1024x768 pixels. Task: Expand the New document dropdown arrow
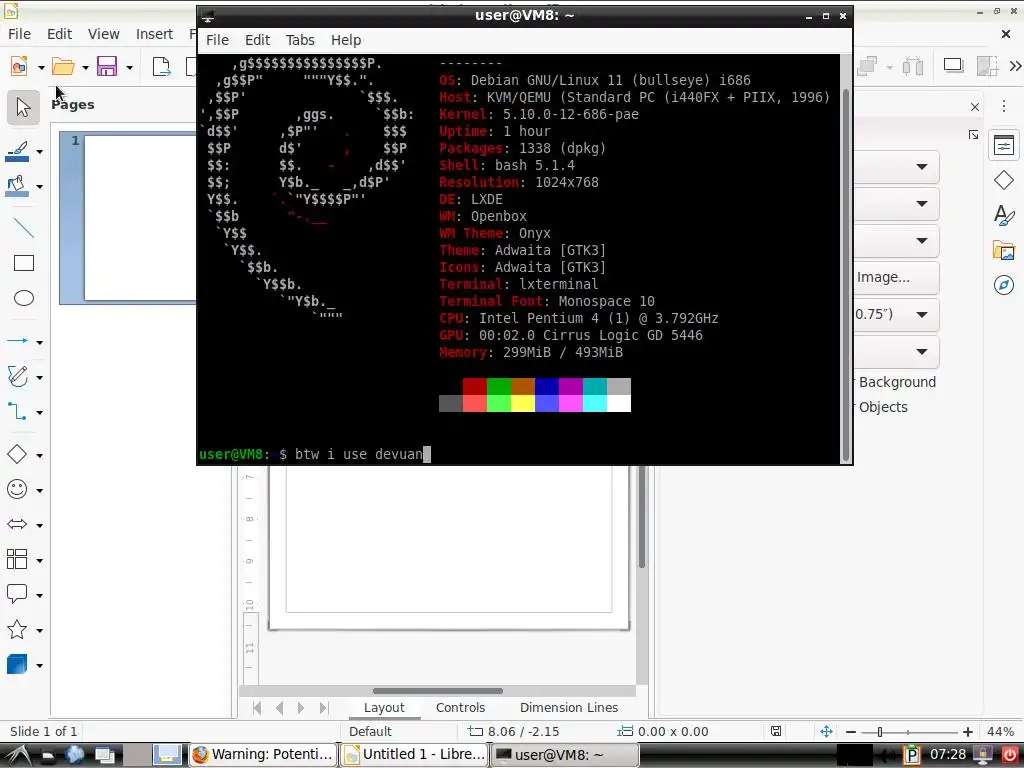click(x=41, y=67)
